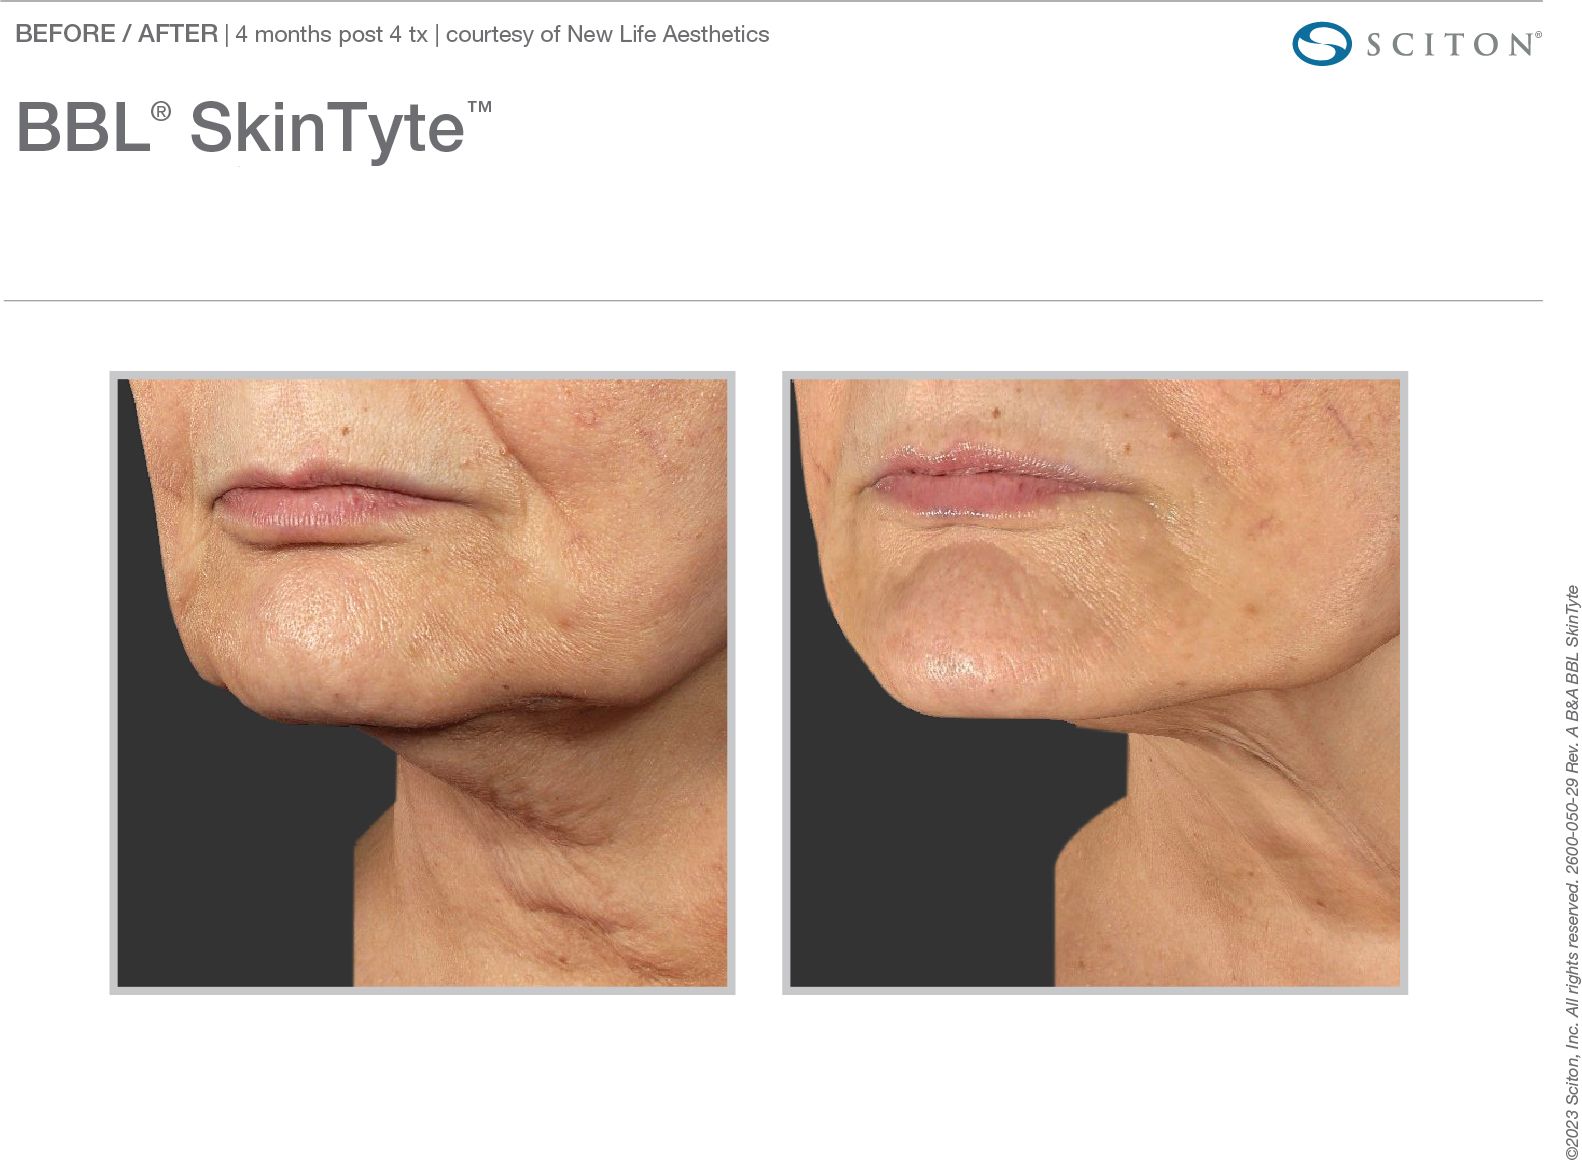Click the BBL SkinTyte title

pyautogui.click(x=254, y=128)
